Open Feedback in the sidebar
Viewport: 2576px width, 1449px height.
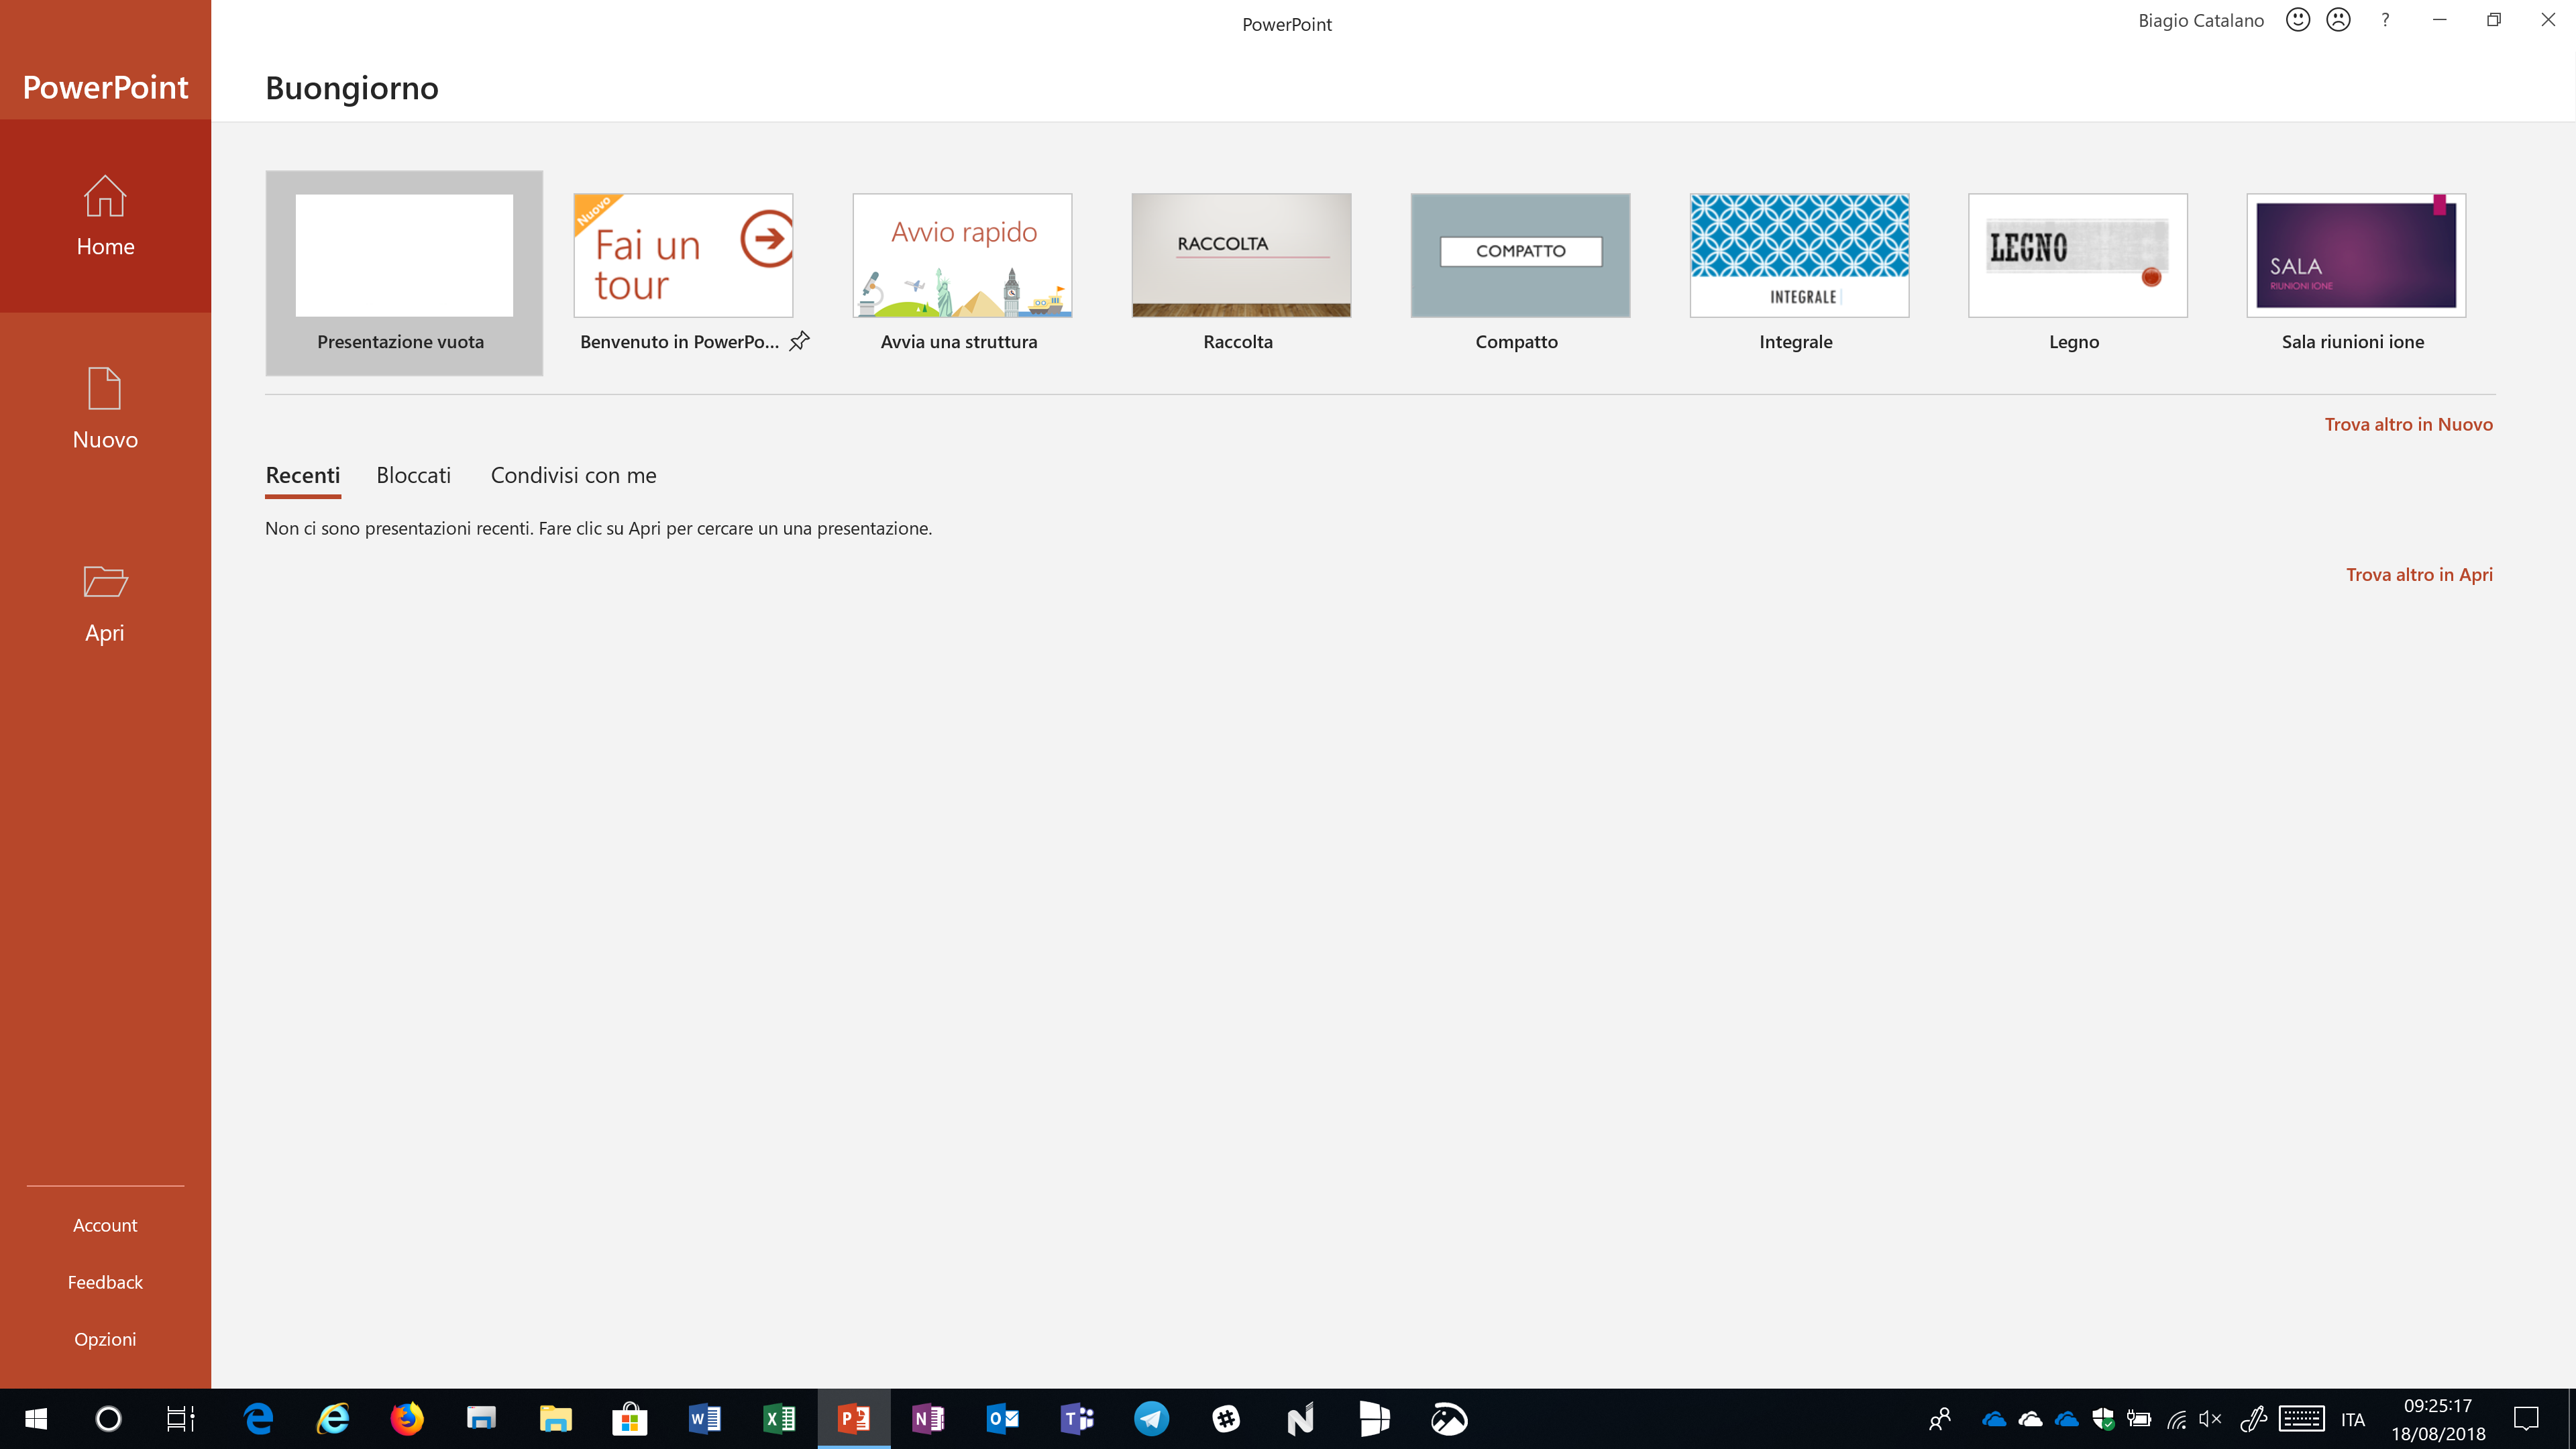tap(105, 1282)
